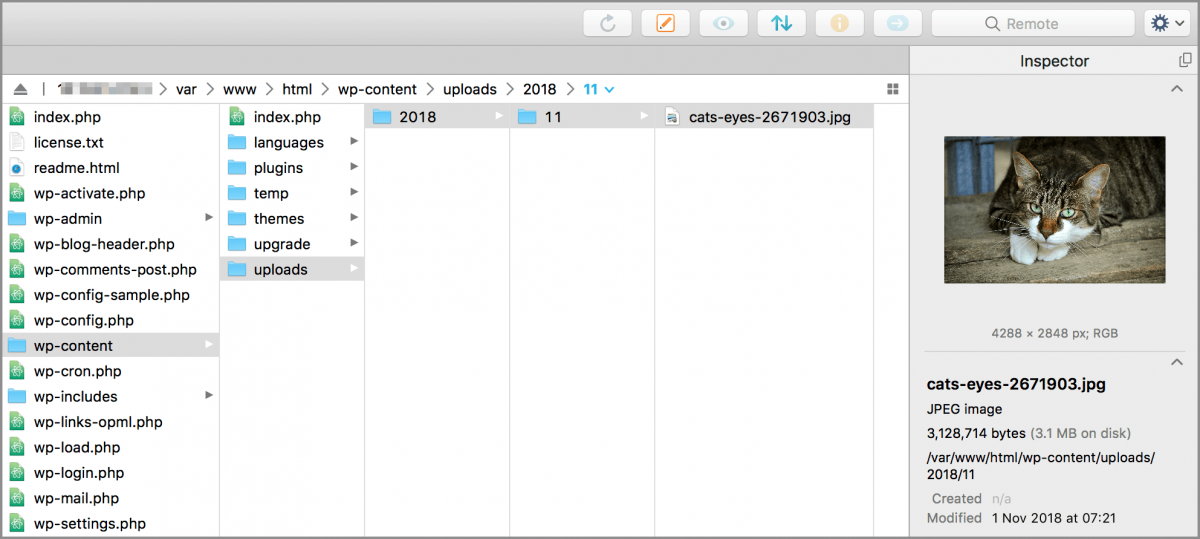This screenshot has height=539, width=1200.
Task: Select the wp-admin folder
Action: 68,218
